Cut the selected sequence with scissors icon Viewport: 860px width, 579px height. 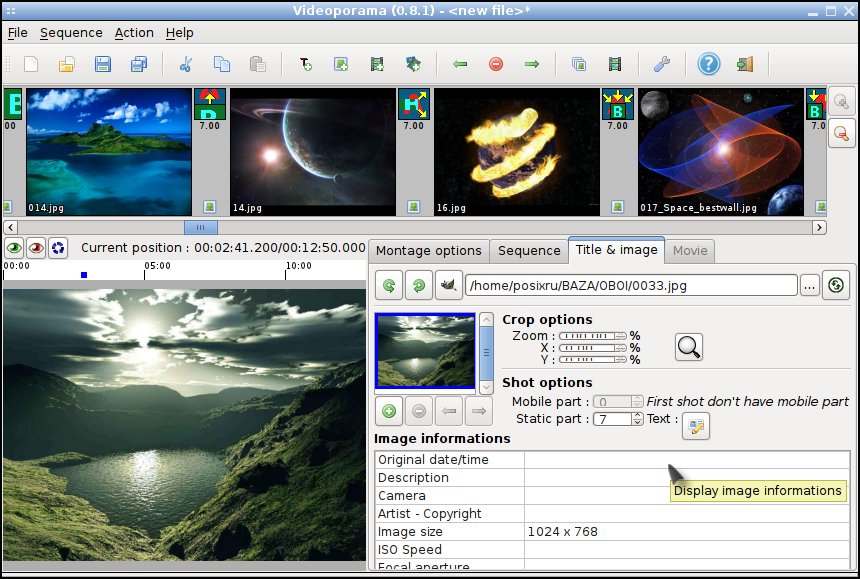coord(186,64)
